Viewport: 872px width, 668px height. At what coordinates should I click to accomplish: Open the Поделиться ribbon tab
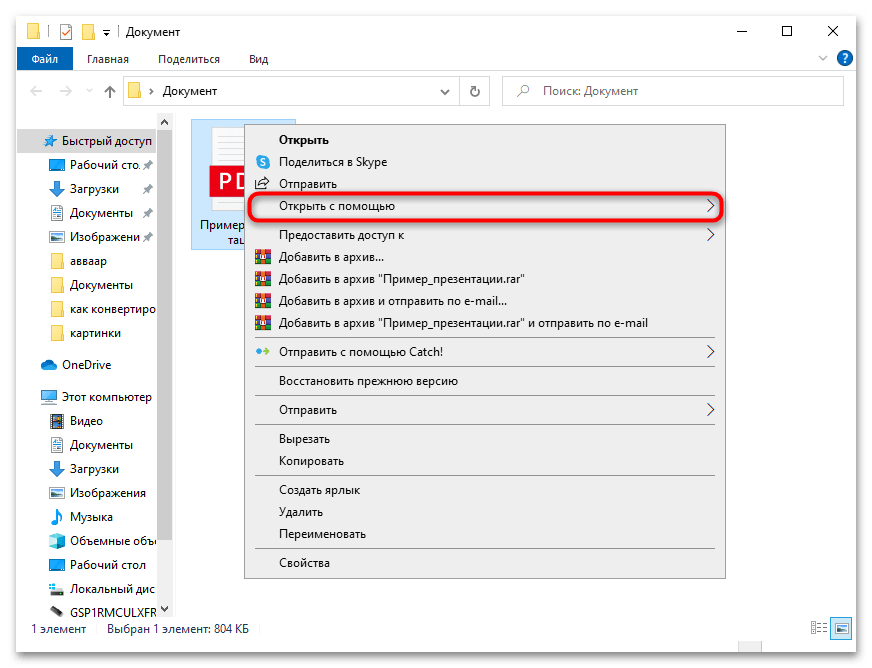[189, 59]
